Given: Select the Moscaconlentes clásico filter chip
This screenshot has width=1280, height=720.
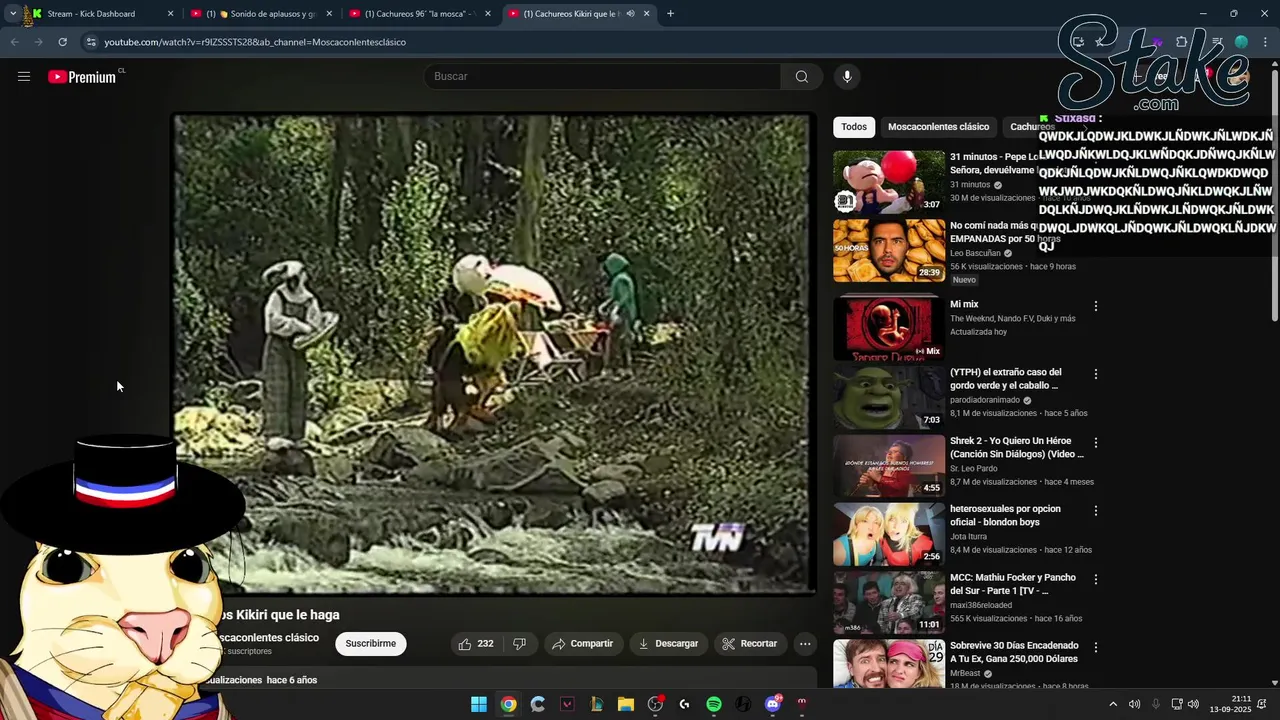Looking at the screenshot, I should point(938,127).
